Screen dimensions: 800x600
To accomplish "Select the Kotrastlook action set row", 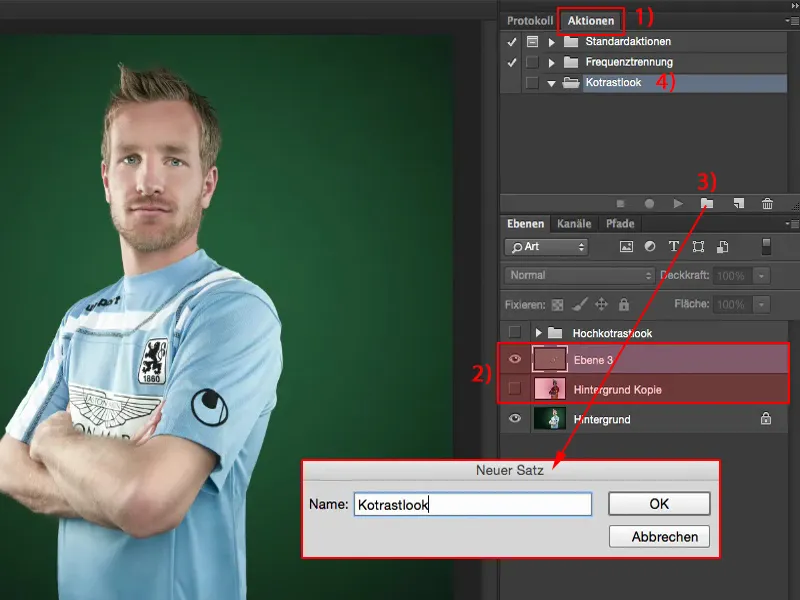I will click(644, 83).
